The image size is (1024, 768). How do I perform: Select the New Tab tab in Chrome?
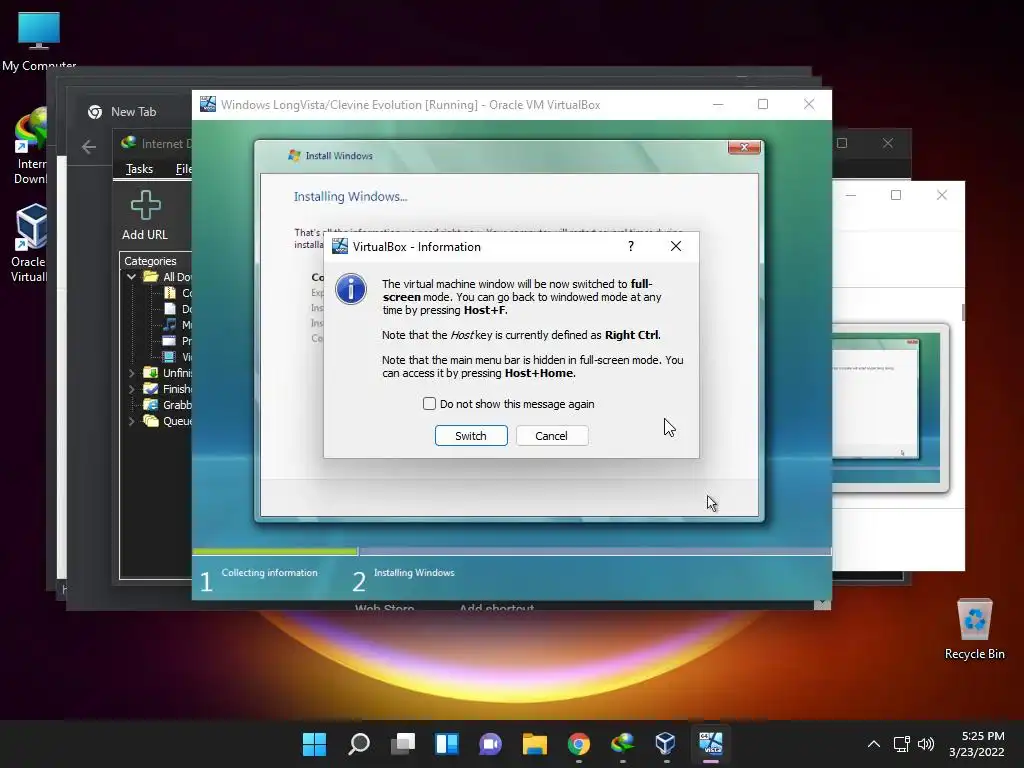pos(133,112)
